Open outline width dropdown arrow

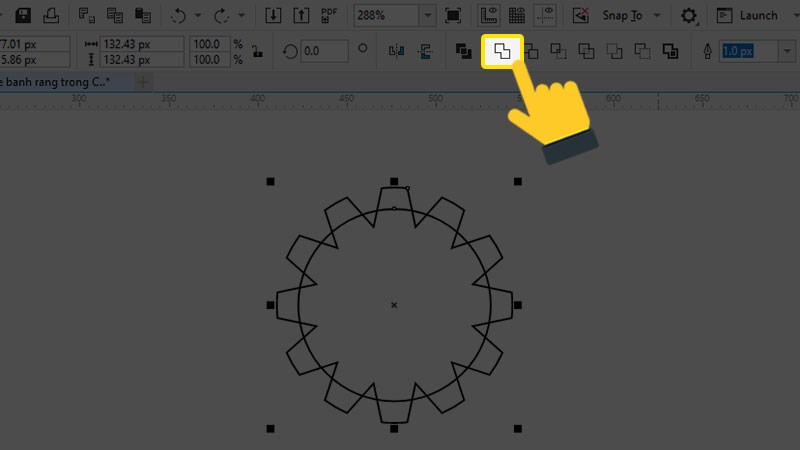(x=786, y=51)
